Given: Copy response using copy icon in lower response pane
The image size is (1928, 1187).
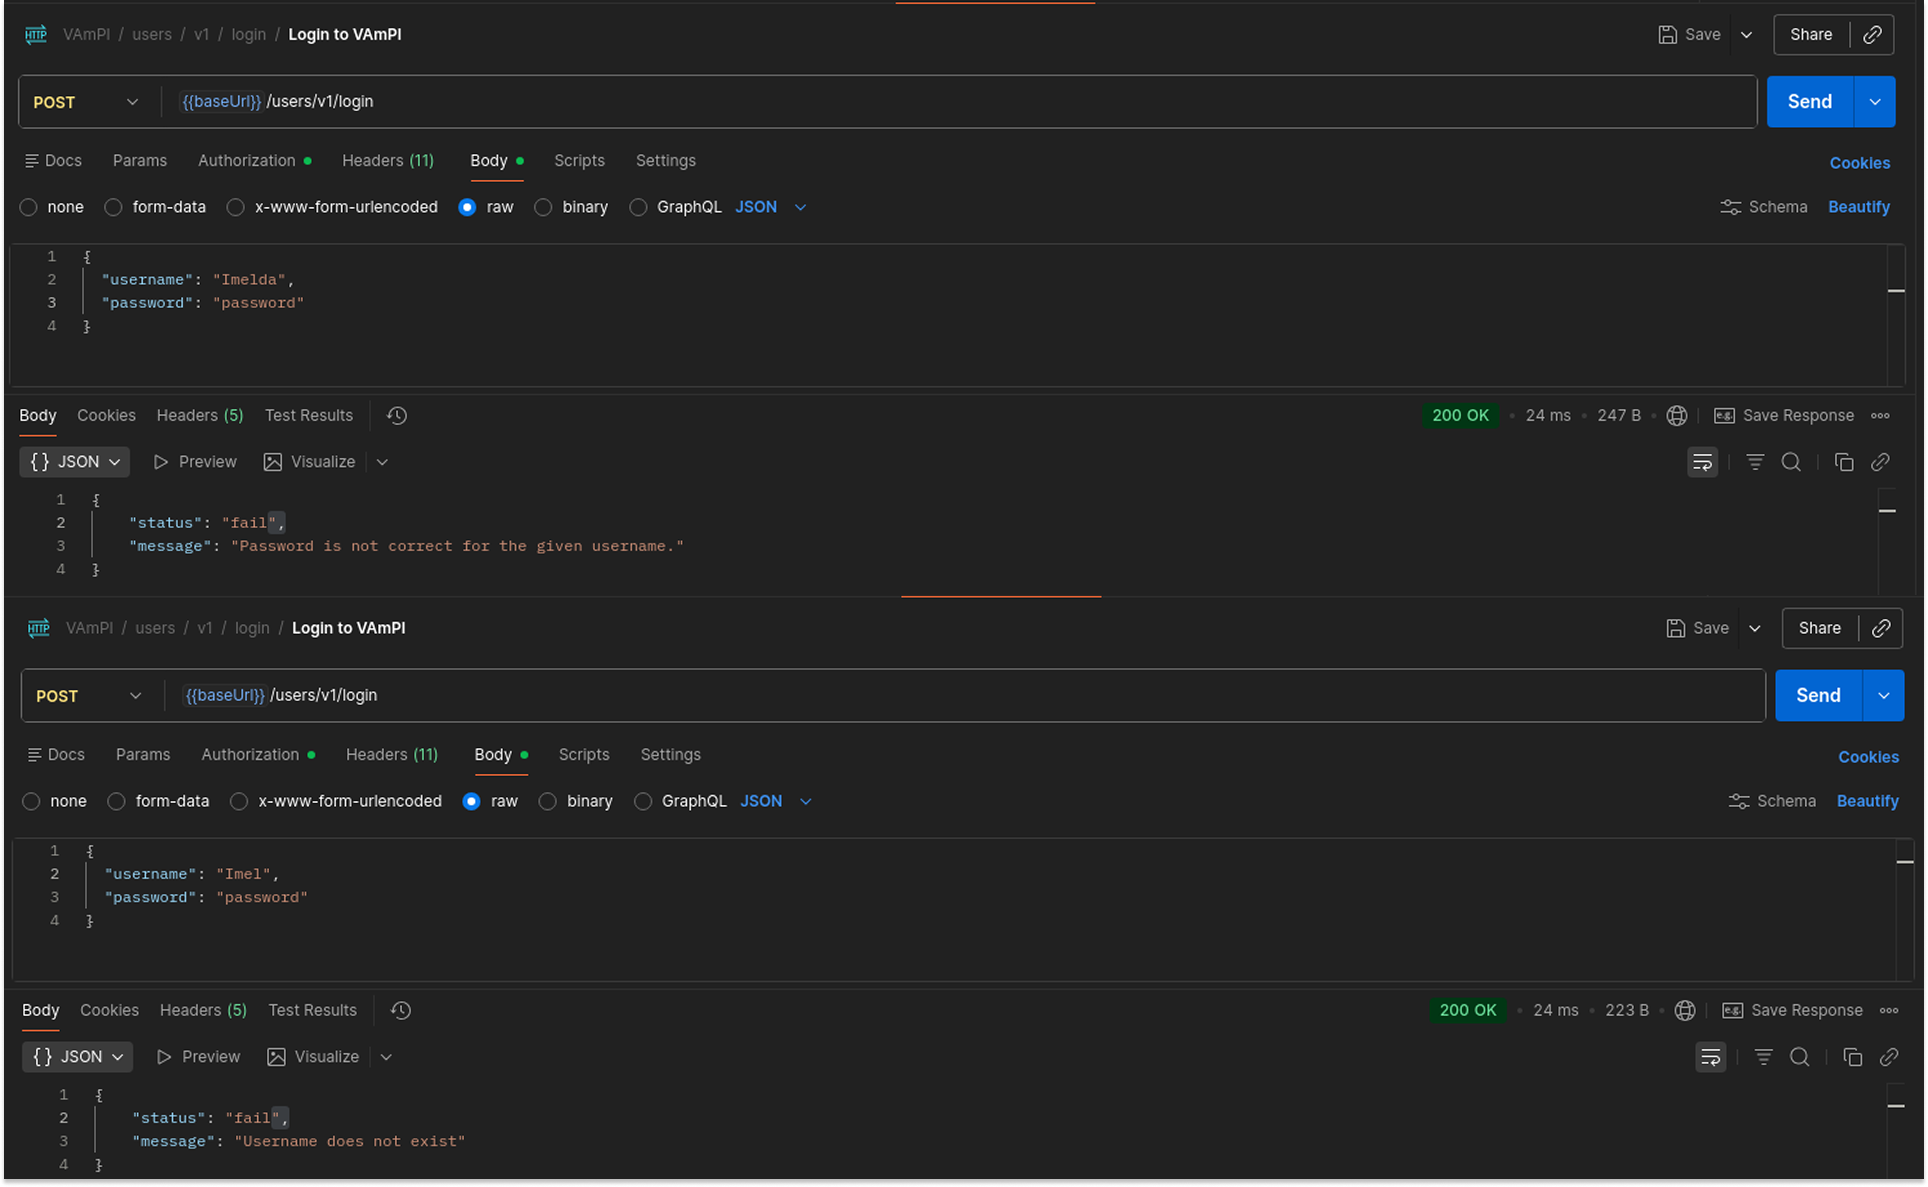Looking at the screenshot, I should [x=1852, y=1057].
